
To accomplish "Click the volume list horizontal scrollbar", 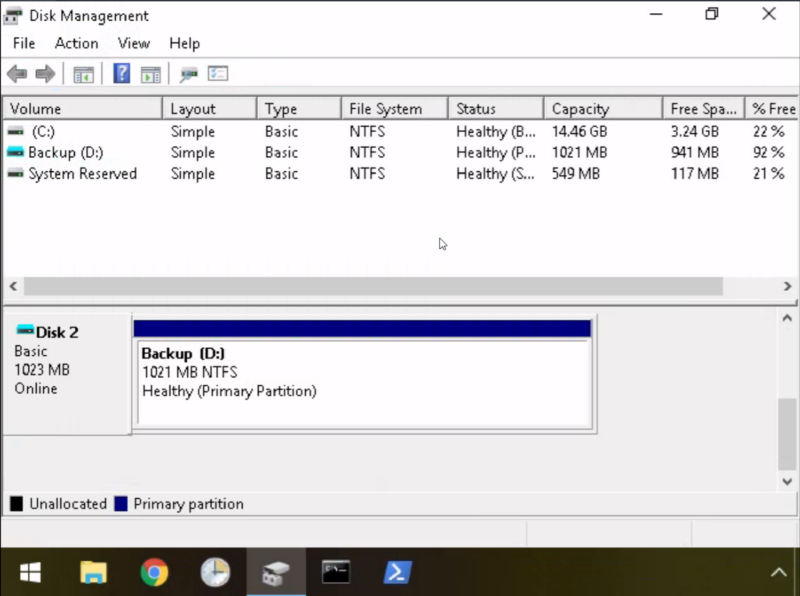I will tap(372, 286).
